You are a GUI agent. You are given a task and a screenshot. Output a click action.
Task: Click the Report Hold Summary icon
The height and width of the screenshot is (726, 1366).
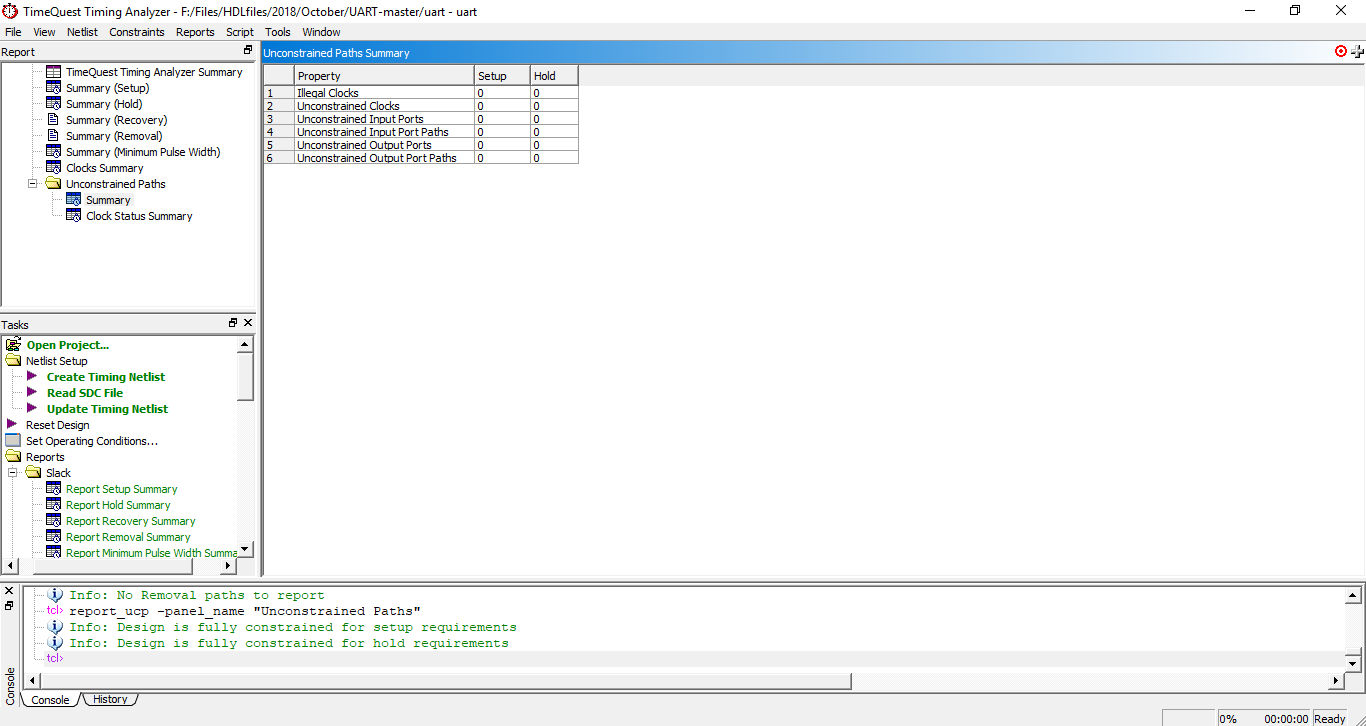54,505
